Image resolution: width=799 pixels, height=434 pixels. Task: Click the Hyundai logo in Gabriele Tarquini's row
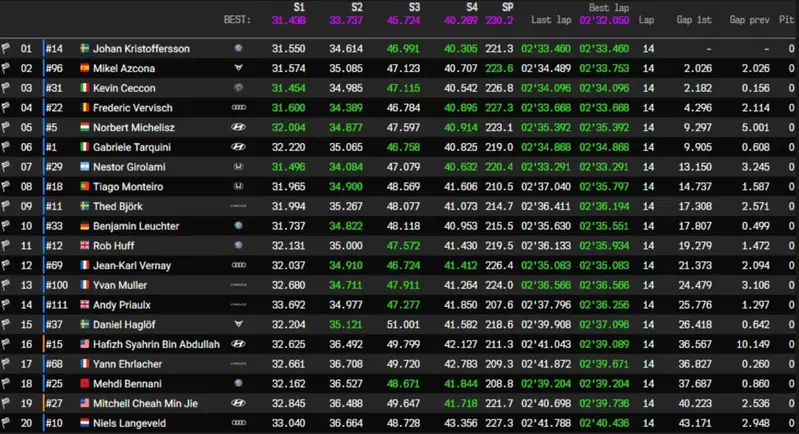point(238,147)
